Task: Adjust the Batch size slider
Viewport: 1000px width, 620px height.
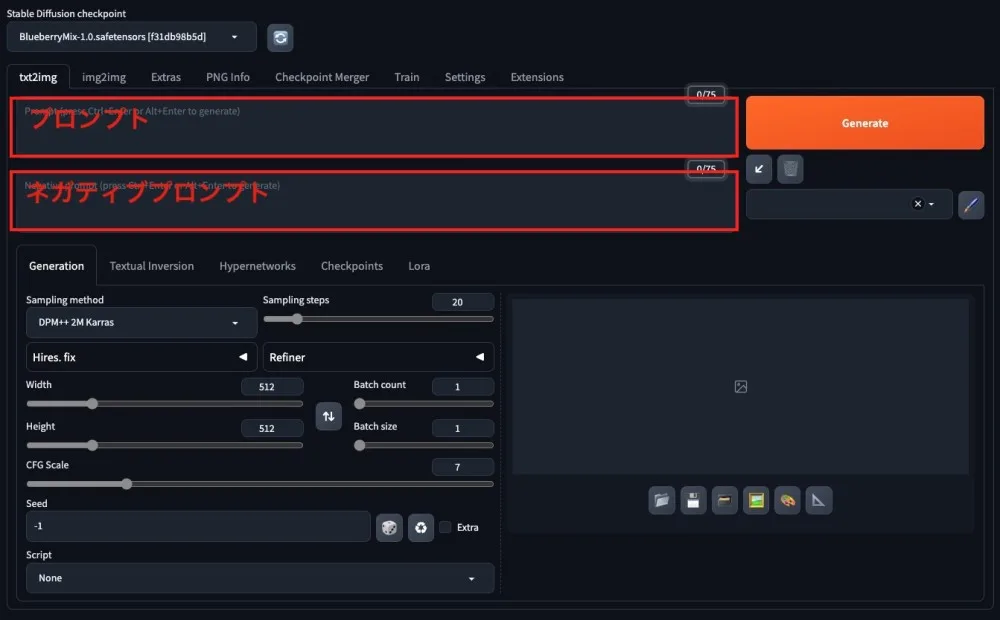Action: pos(423,445)
